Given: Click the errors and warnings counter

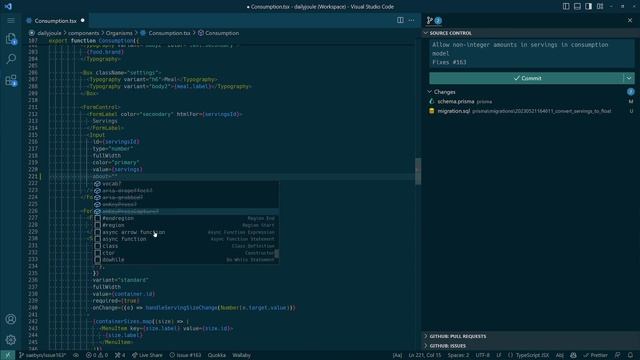Looking at the screenshot, I should pyautogui.click(x=97, y=355).
